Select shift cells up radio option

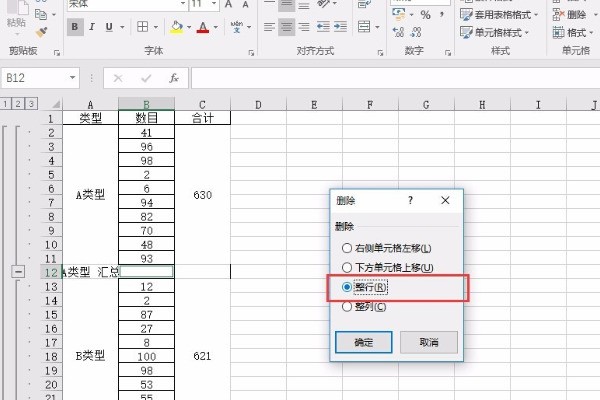[x=347, y=267]
